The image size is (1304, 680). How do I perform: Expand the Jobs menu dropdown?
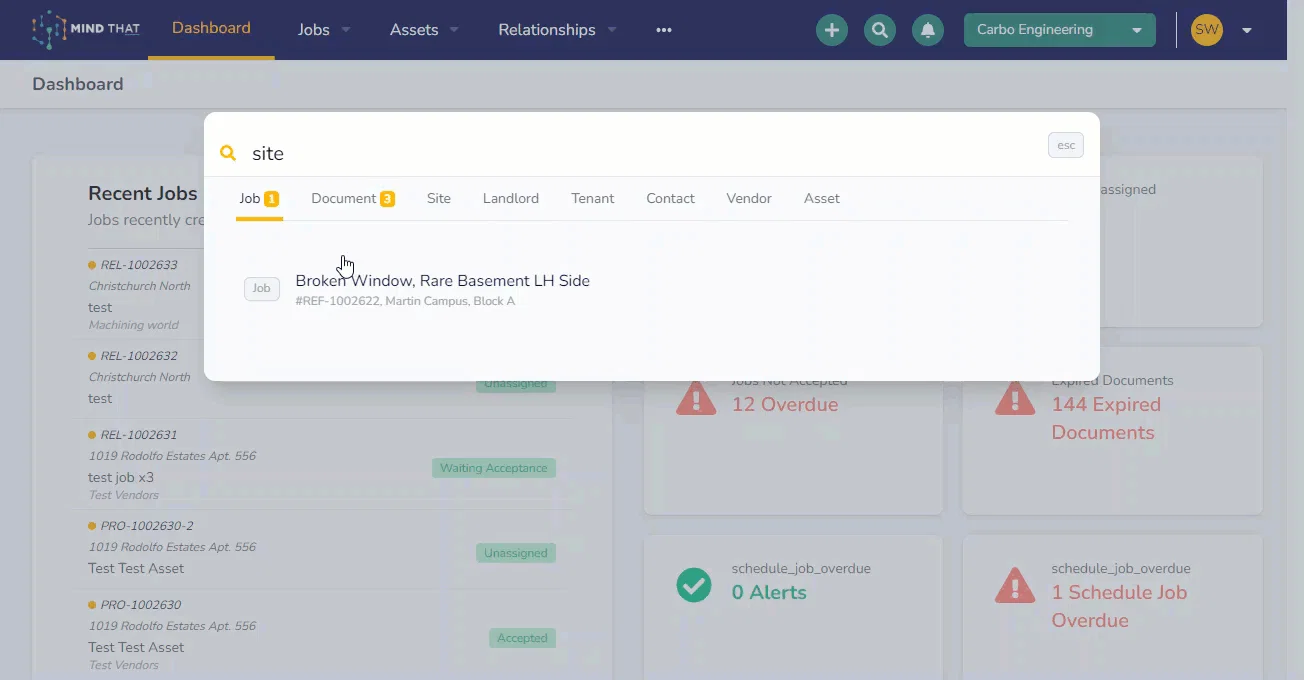pos(324,30)
